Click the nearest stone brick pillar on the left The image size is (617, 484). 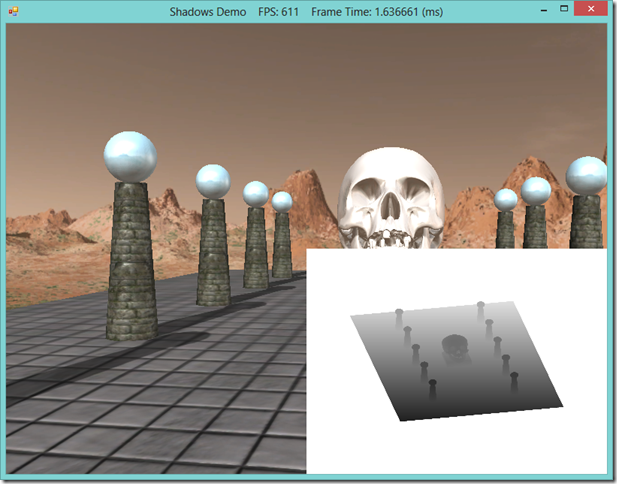(x=131, y=260)
